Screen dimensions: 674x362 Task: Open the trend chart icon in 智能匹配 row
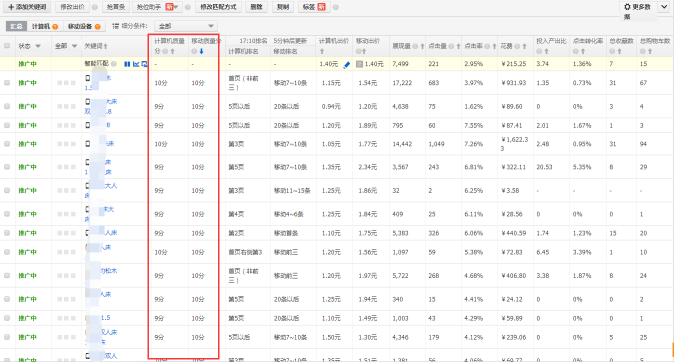point(136,64)
